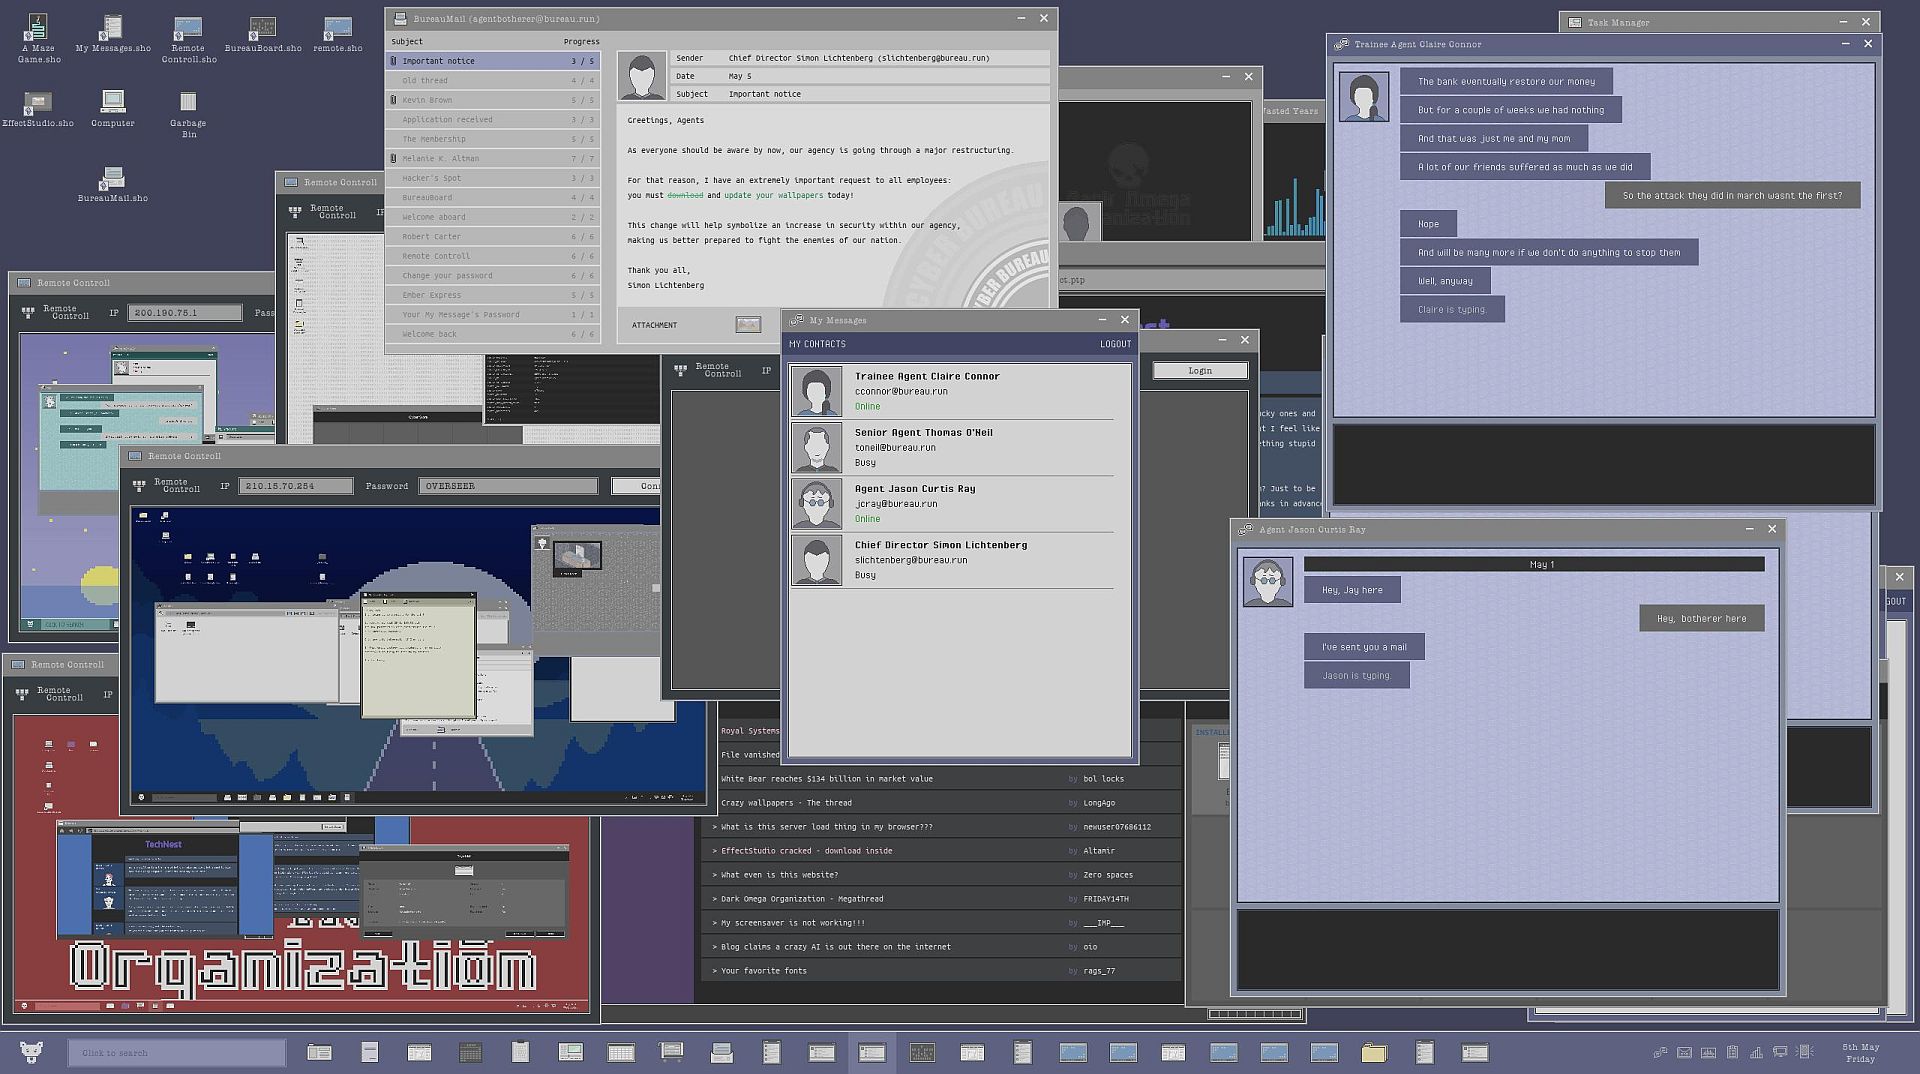Open BureauBoard.sho desktop shortcut
Screen dimensions: 1920x1074
(263, 33)
